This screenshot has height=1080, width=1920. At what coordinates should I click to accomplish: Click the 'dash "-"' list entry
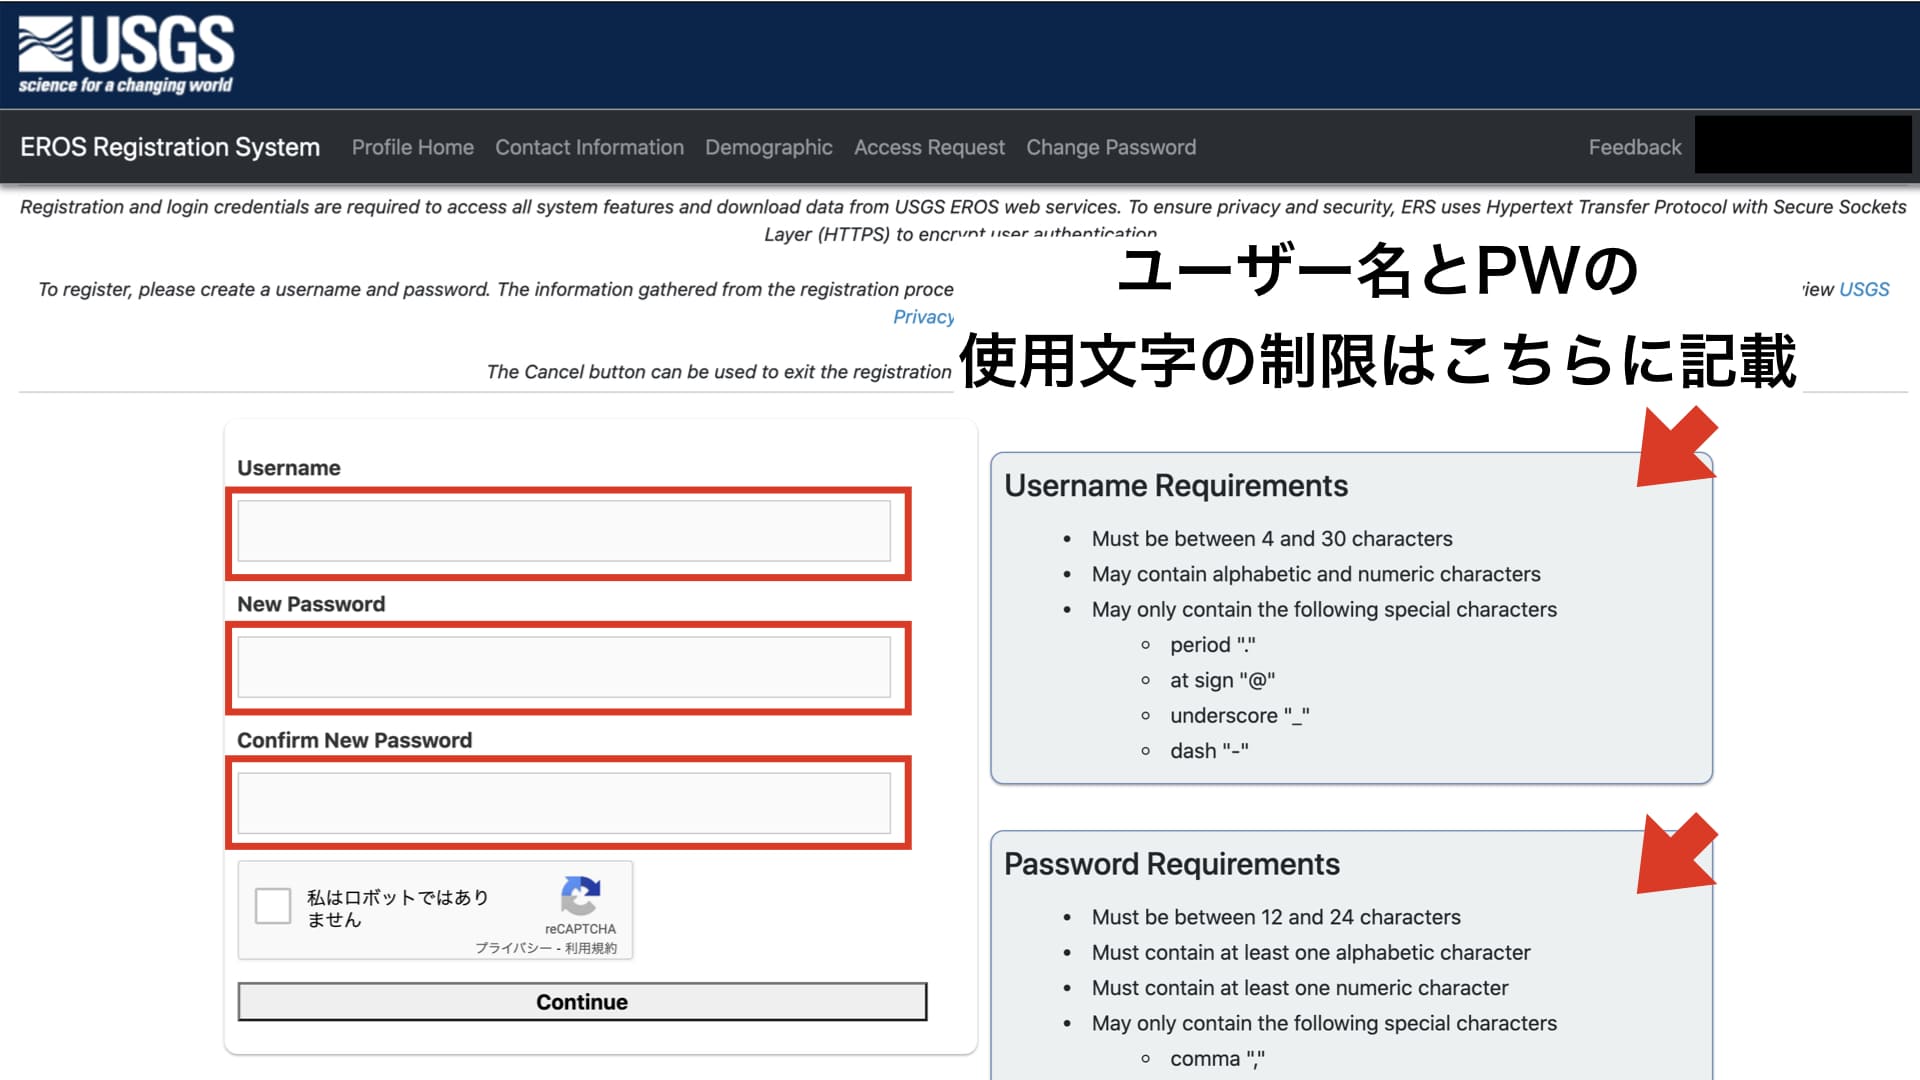click(x=1210, y=751)
